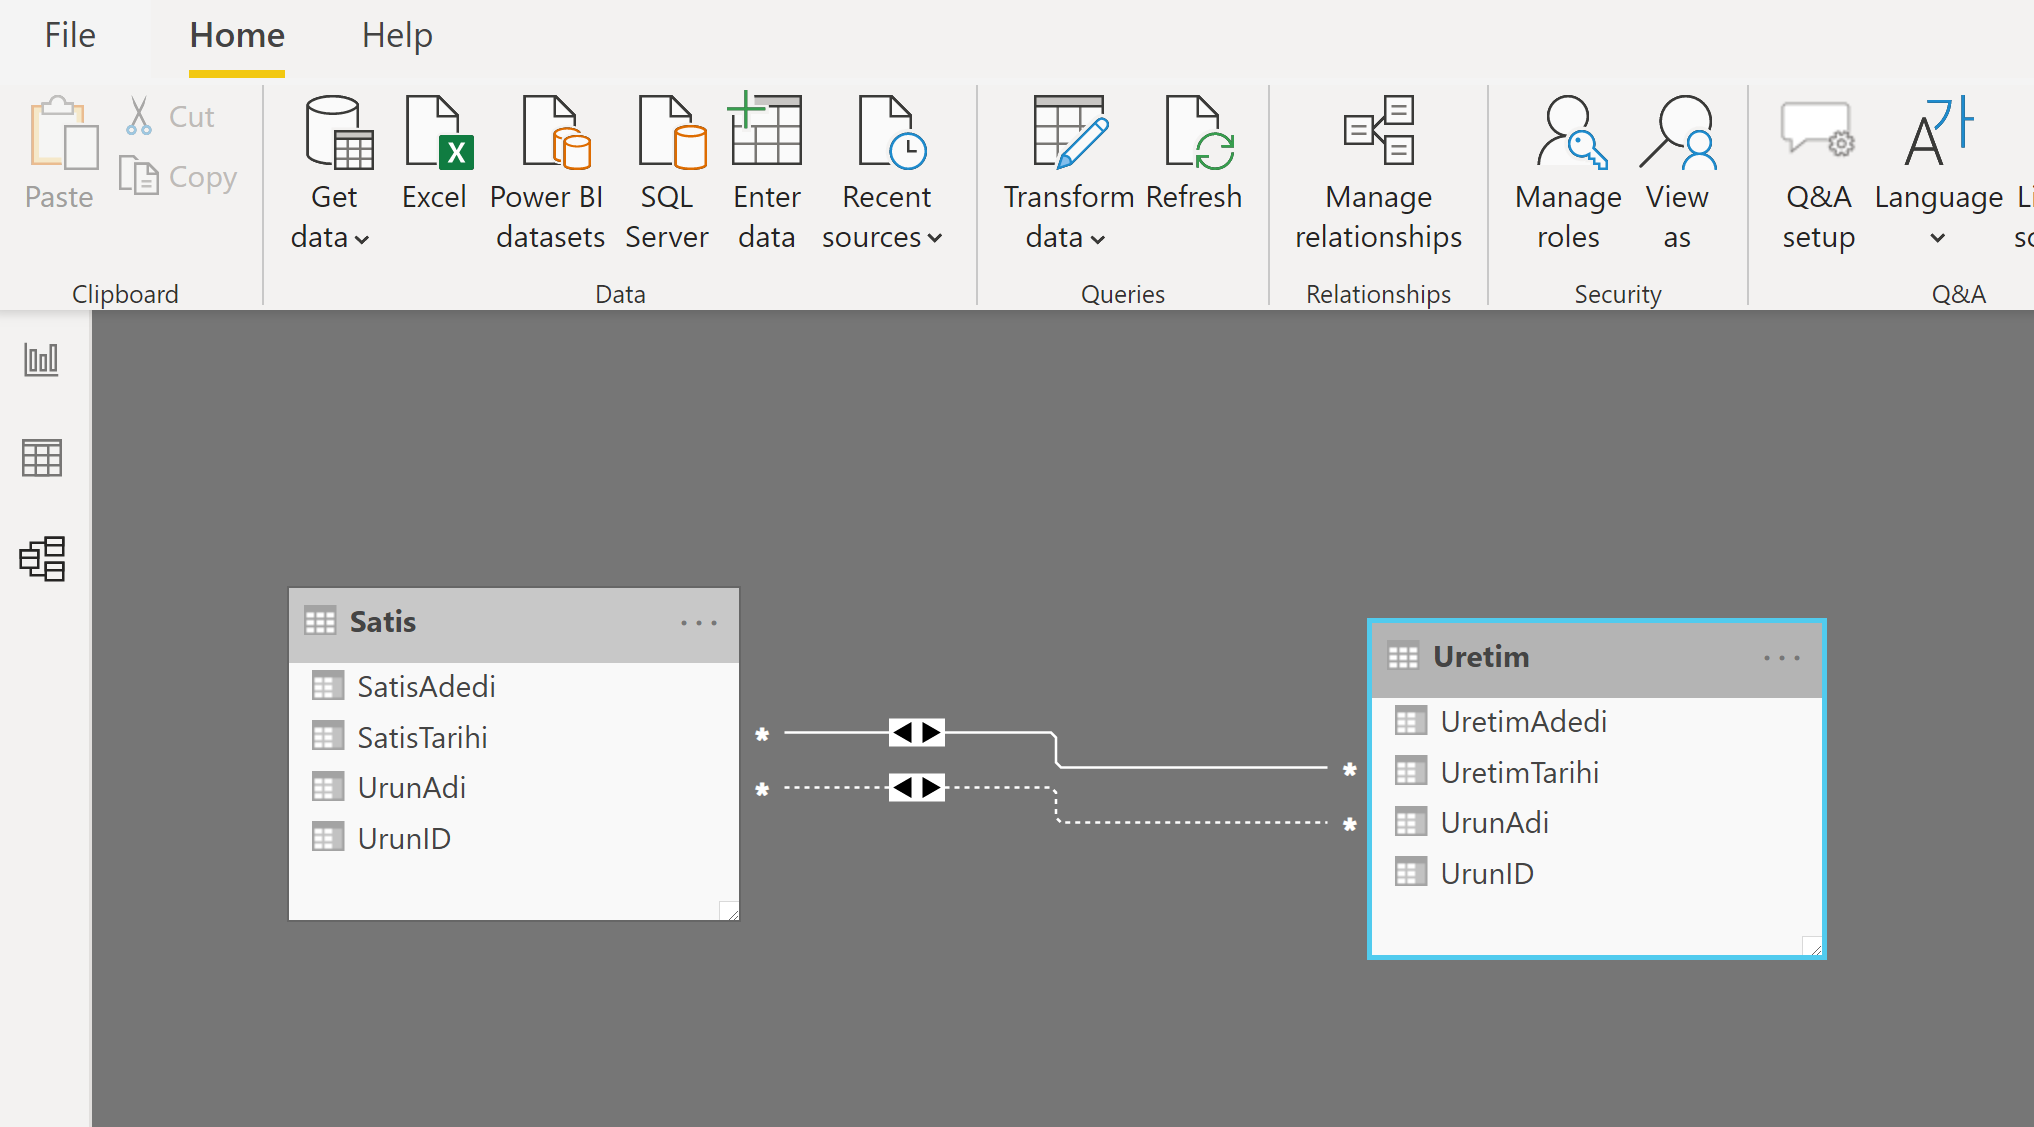Click the Cut scissors button
Viewport: 2034px width, 1127px height.
[169, 117]
